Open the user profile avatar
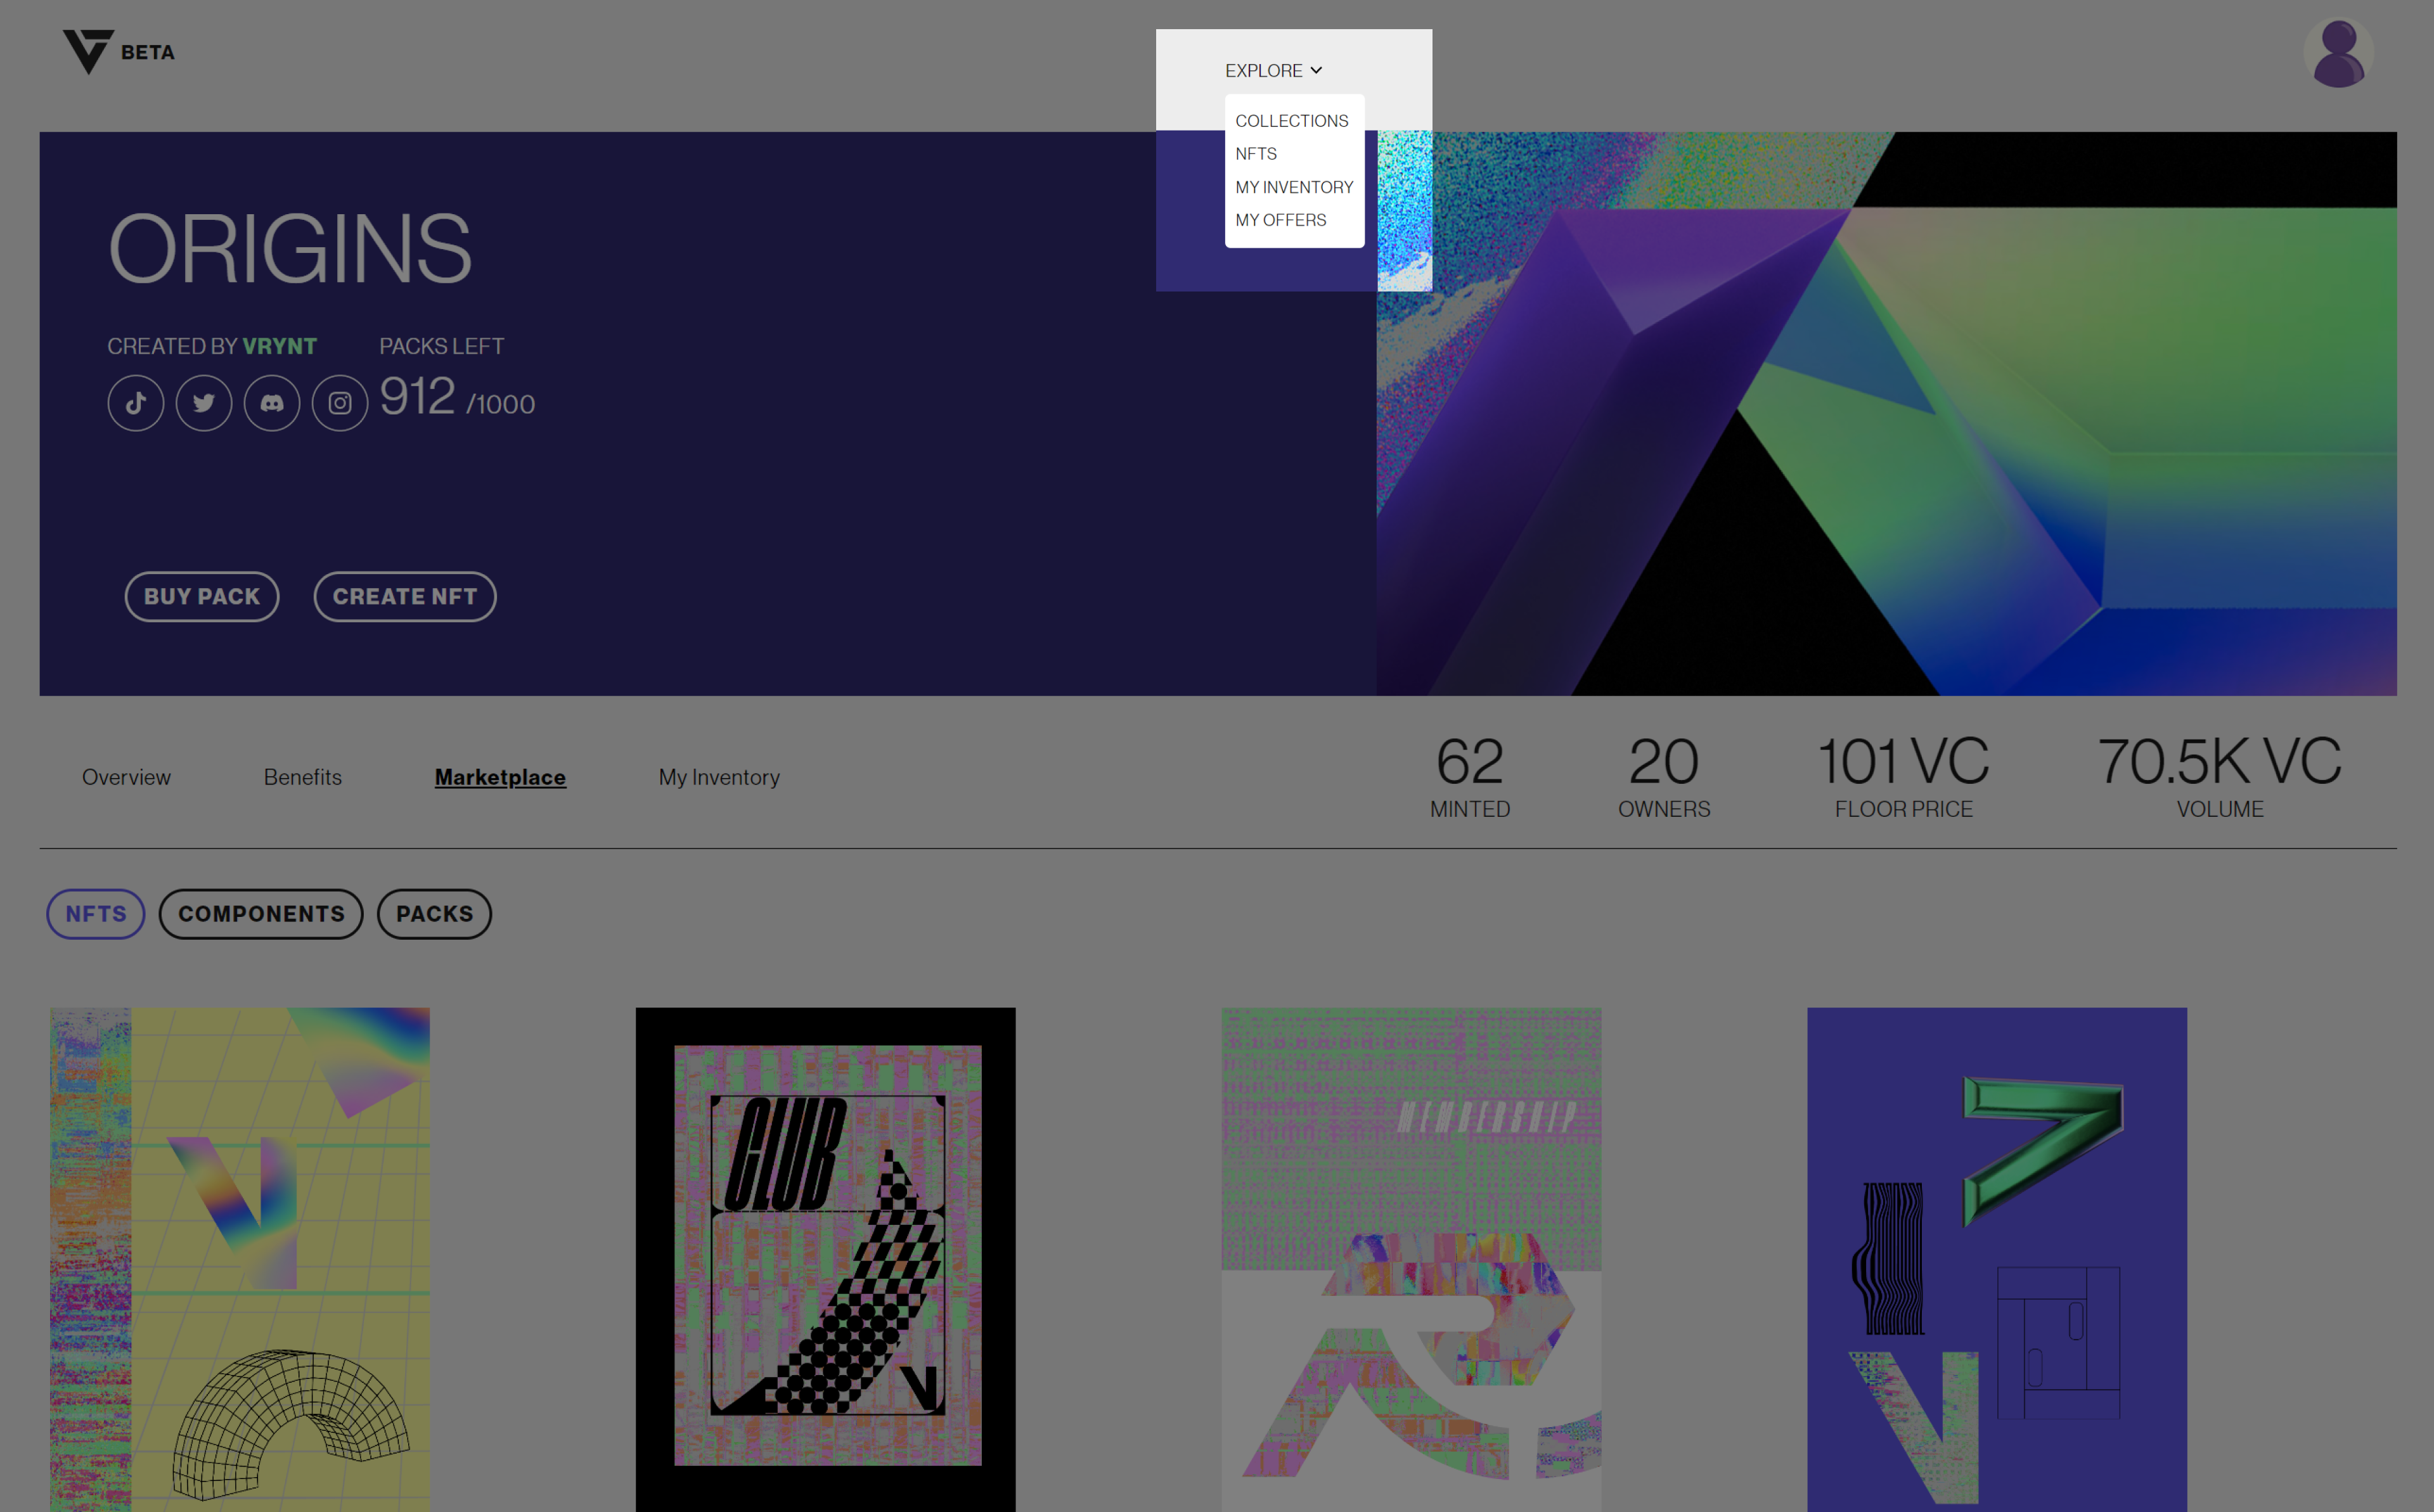Screen dimensions: 2434x1512 (x=2338, y=53)
